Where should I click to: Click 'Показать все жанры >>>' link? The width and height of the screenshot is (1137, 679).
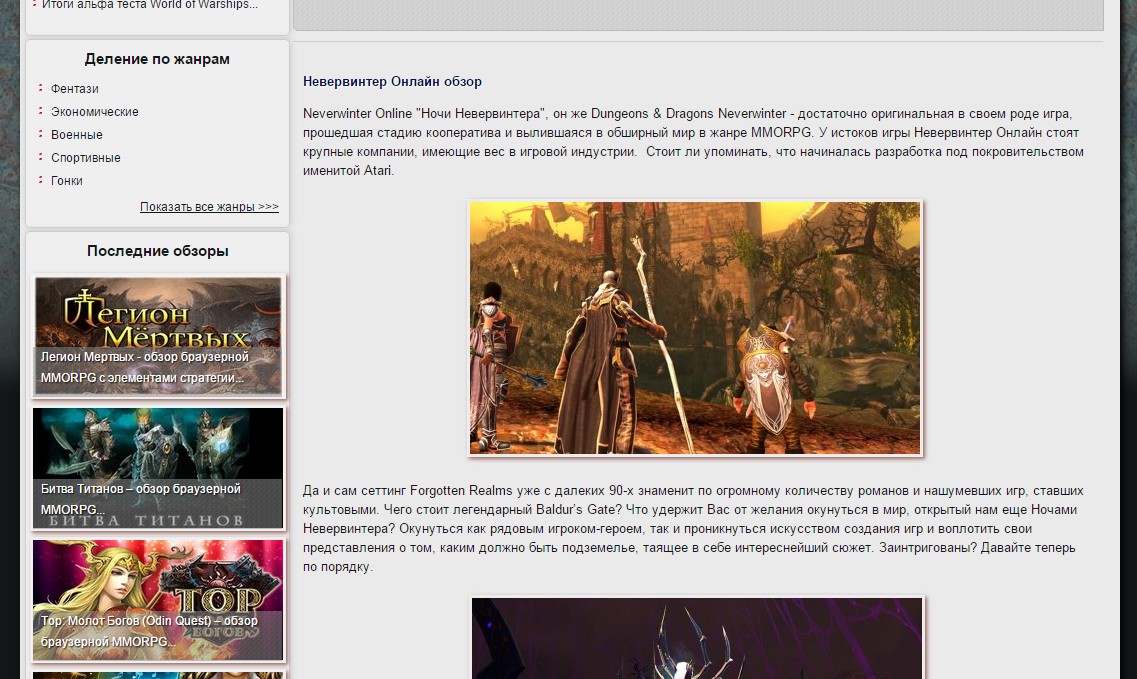pyautogui.click(x=210, y=207)
